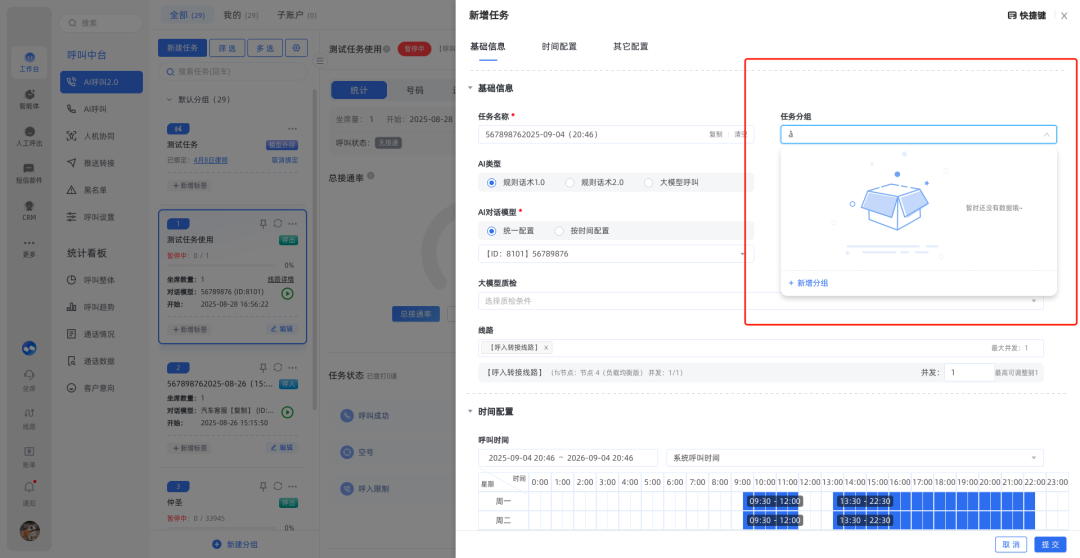Select the 规则话术2.0 radio option
Viewport: 1080px width, 558px height.
pyautogui.click(x=570, y=183)
